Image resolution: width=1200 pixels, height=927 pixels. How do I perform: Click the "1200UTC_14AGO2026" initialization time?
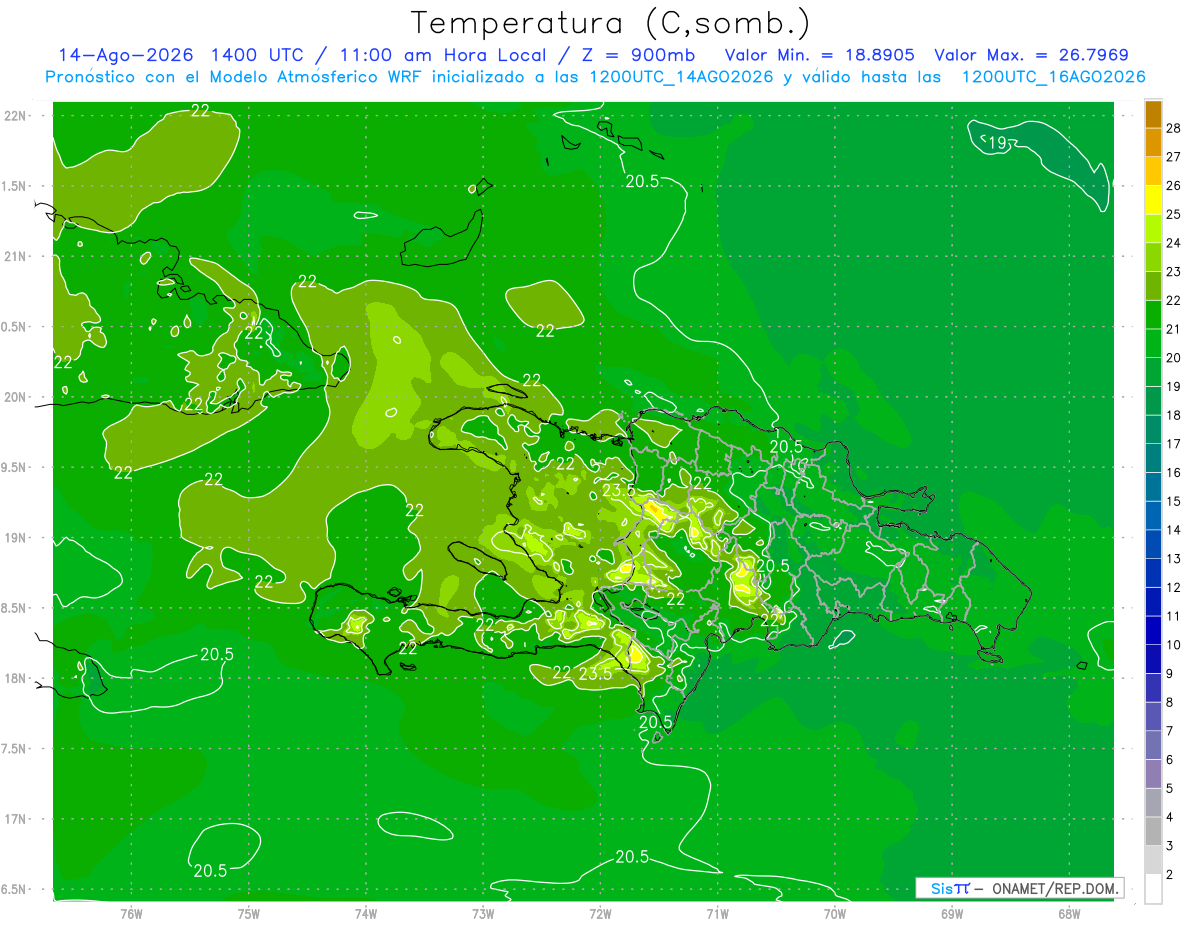pyautogui.click(x=678, y=77)
